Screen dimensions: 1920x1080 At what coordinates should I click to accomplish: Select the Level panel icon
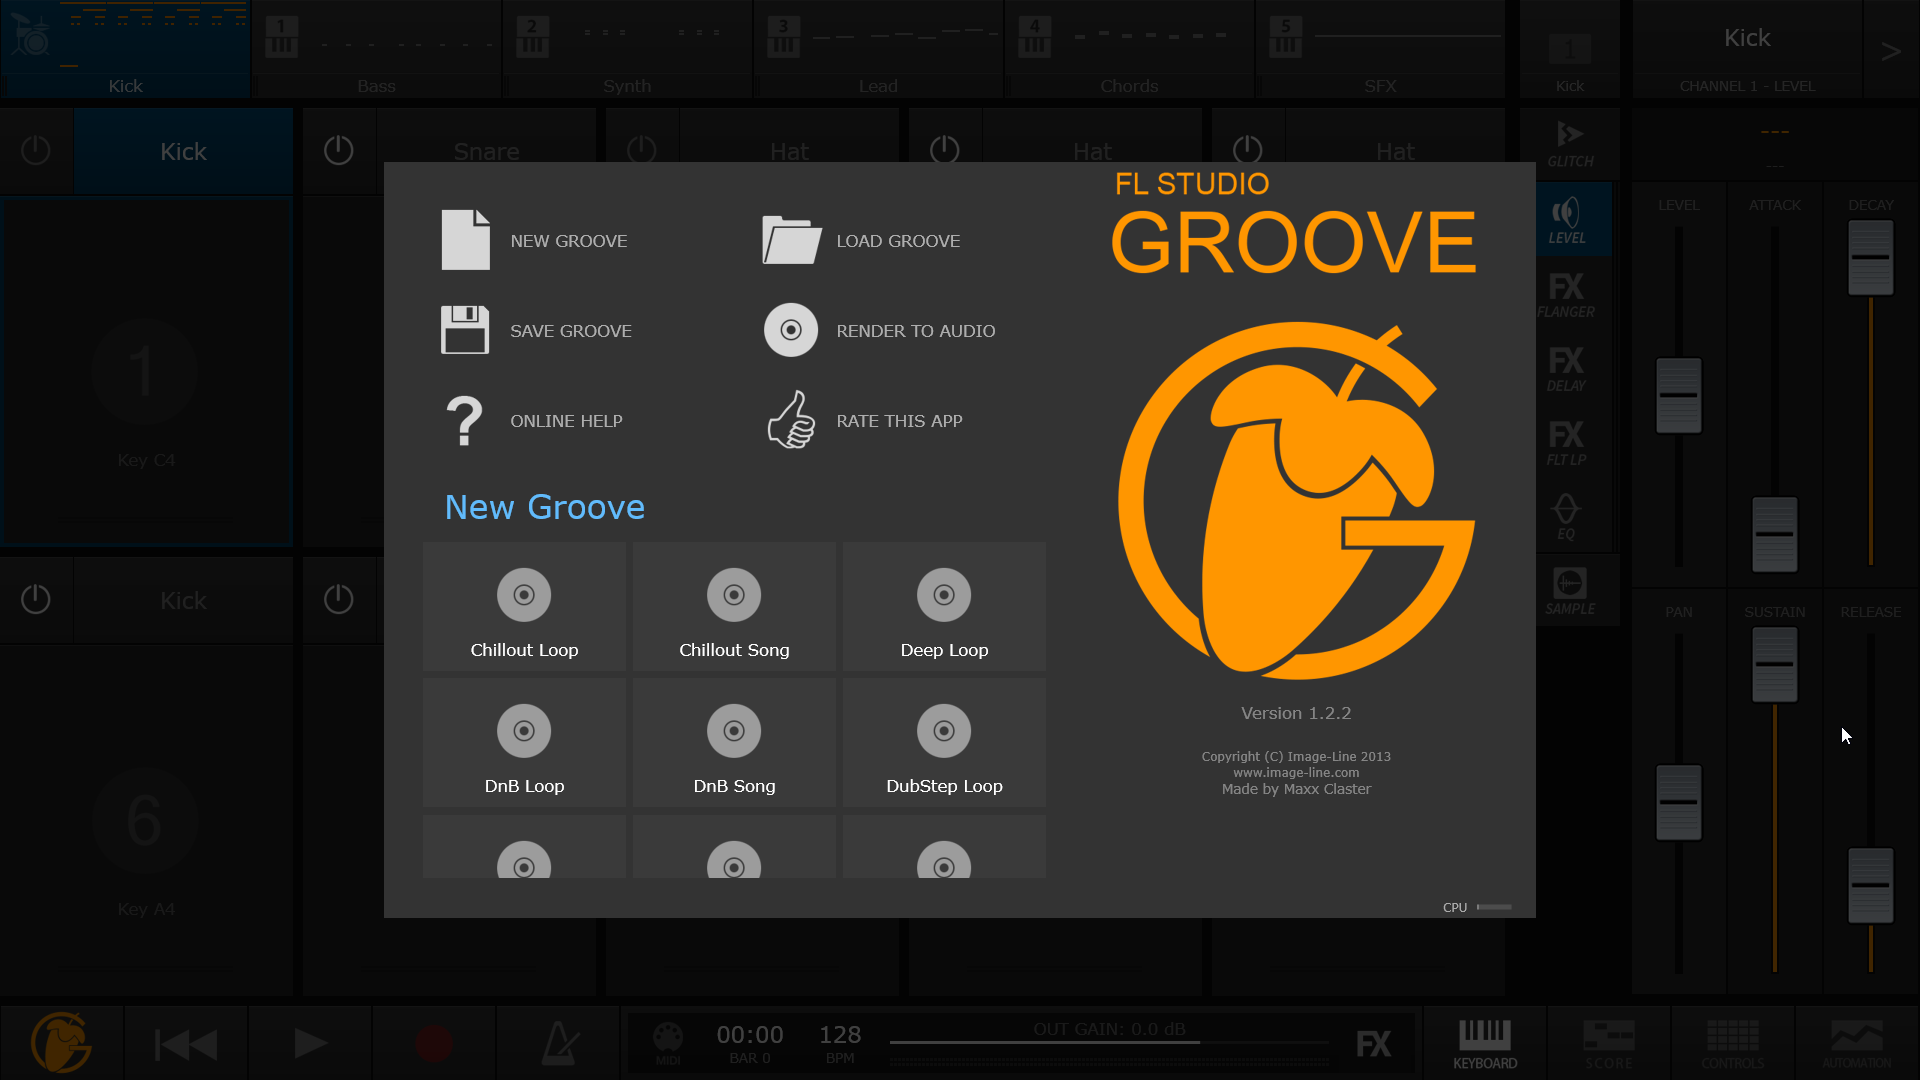click(1567, 220)
